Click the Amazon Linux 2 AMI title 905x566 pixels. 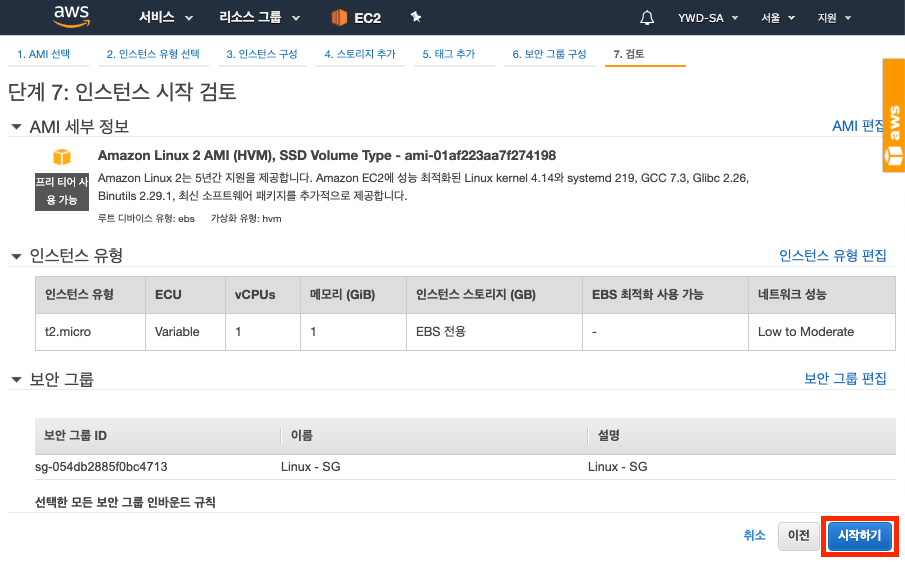pos(327,155)
